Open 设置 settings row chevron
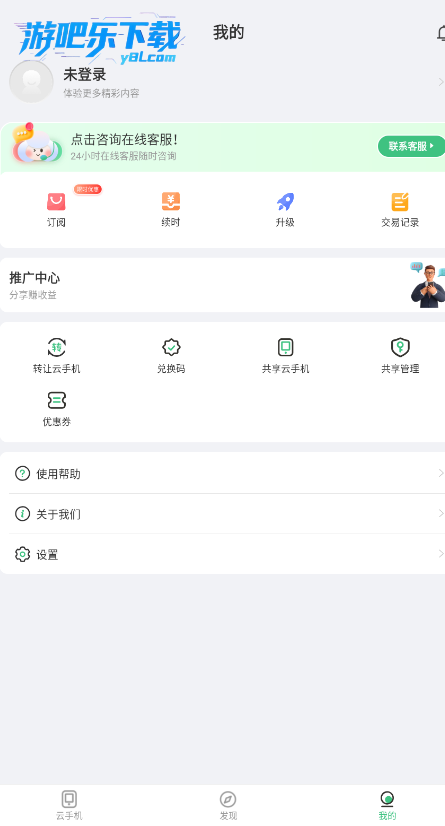The height and width of the screenshot is (826, 445). click(x=441, y=553)
